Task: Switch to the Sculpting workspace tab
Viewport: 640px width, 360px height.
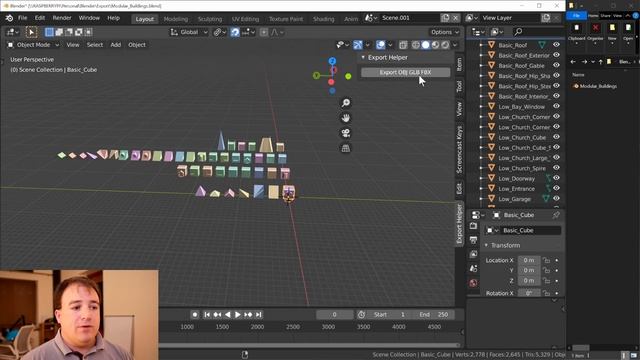Action: tap(210, 19)
